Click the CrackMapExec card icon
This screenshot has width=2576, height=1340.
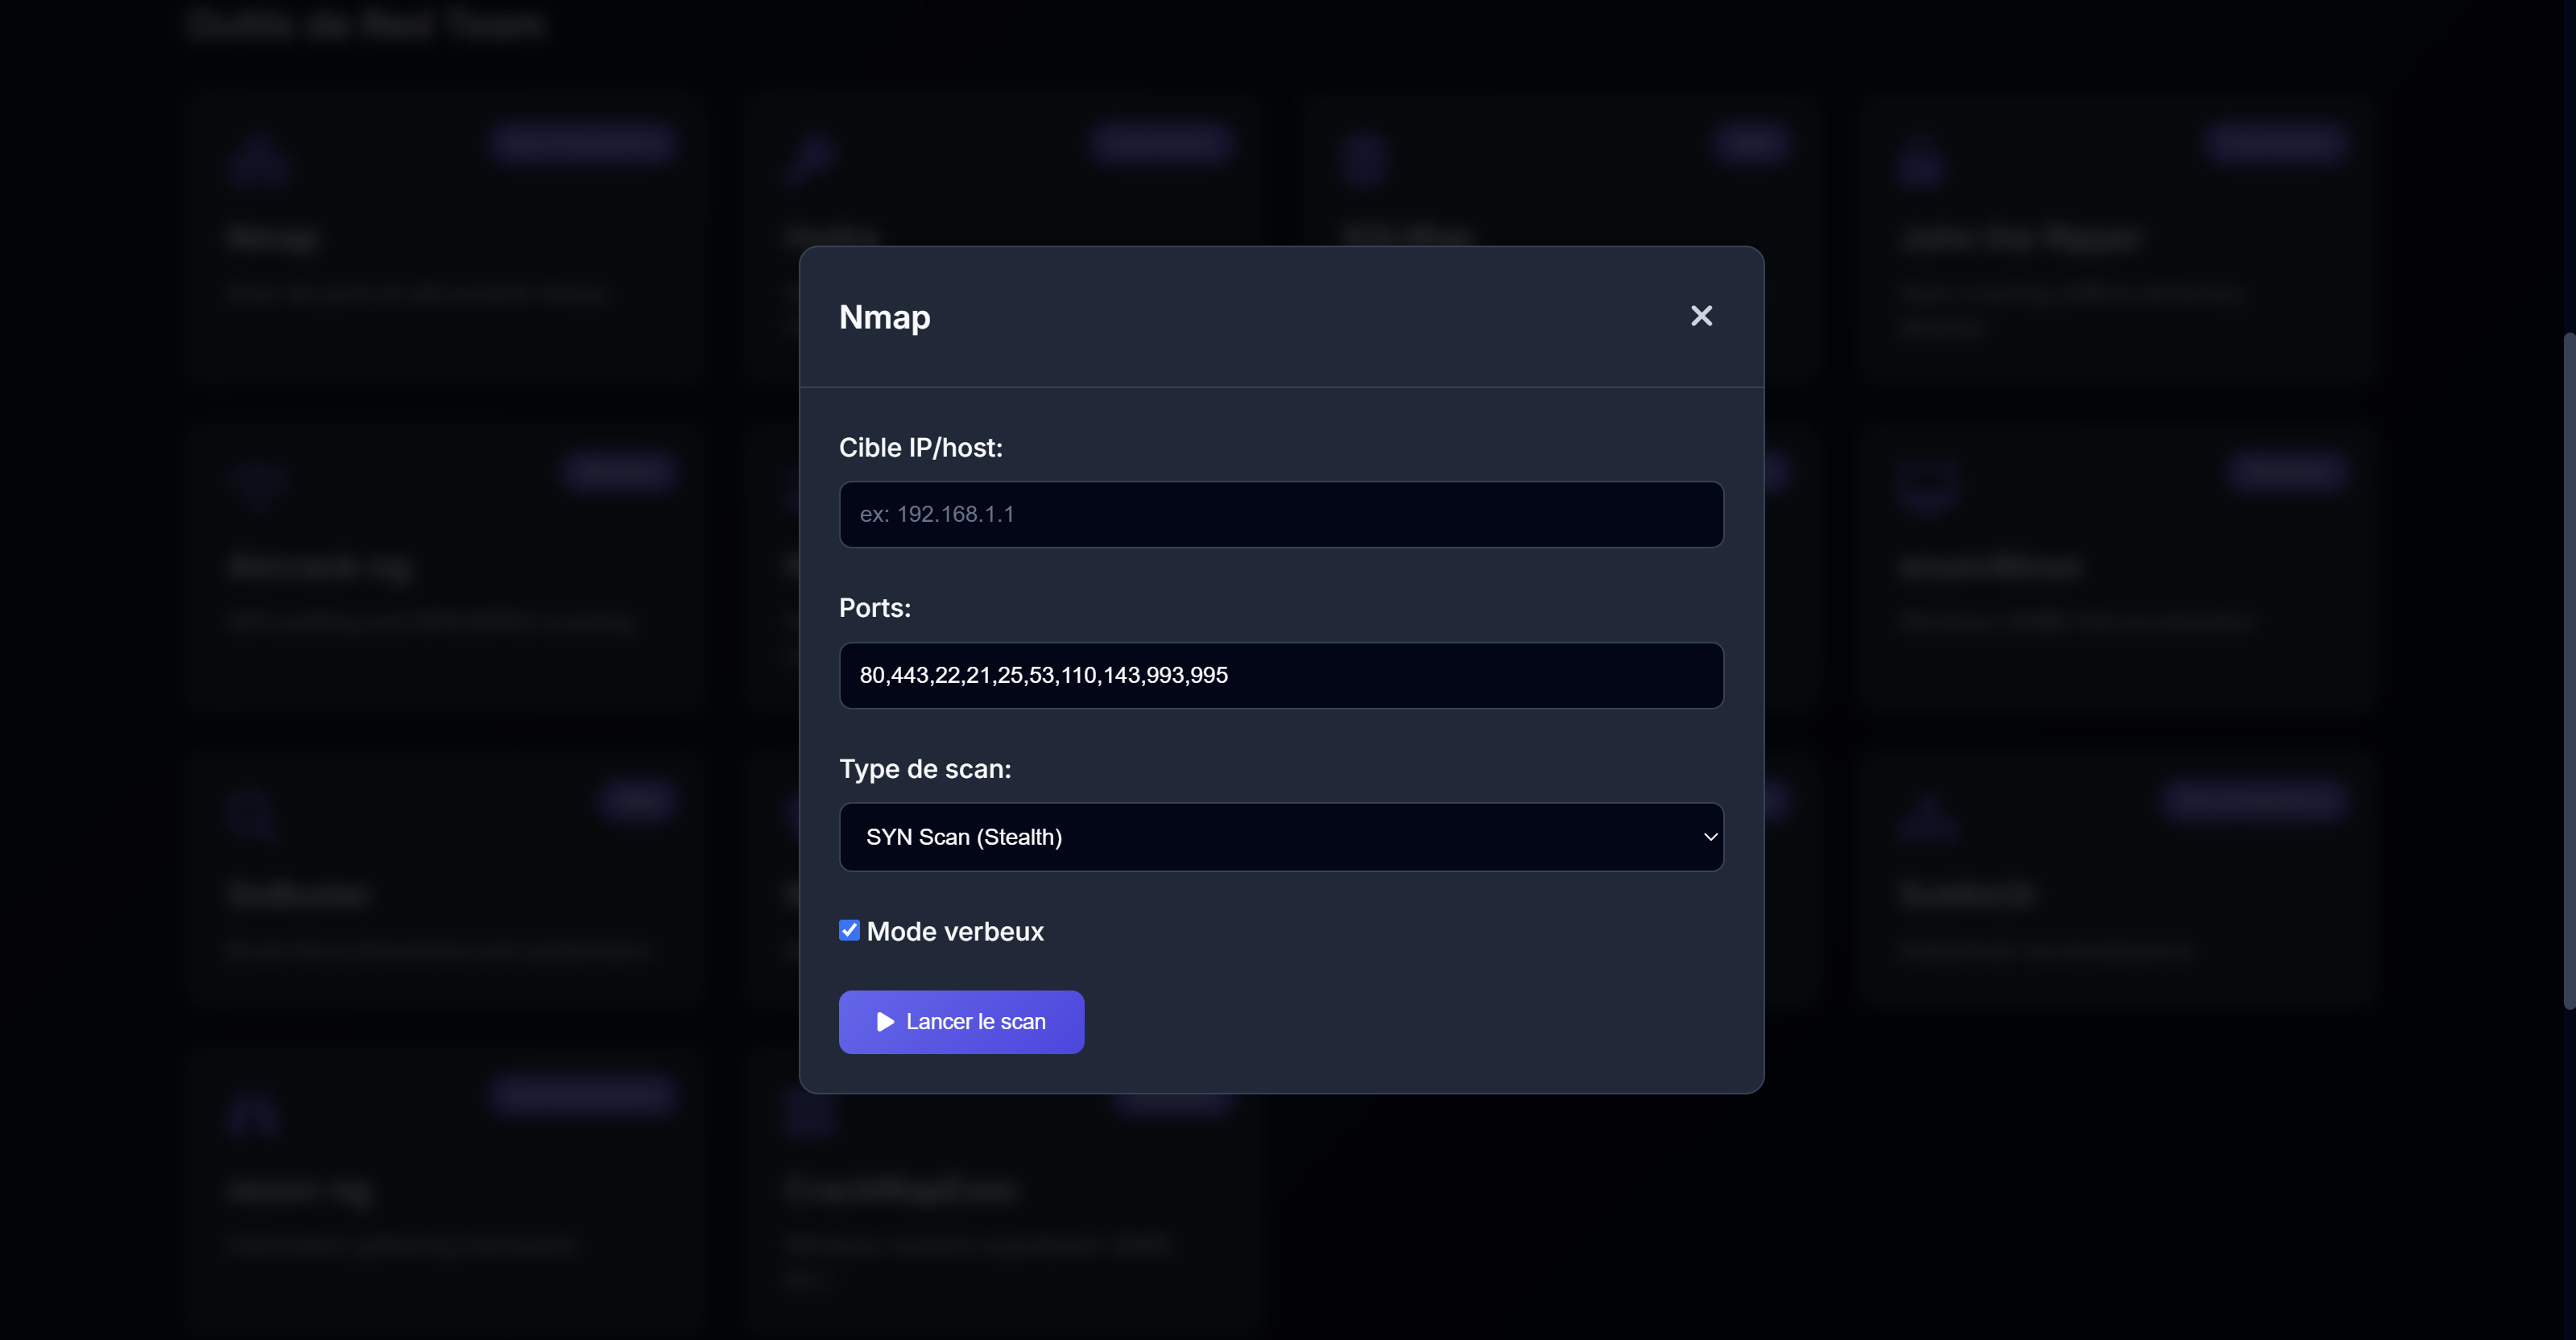808,1114
